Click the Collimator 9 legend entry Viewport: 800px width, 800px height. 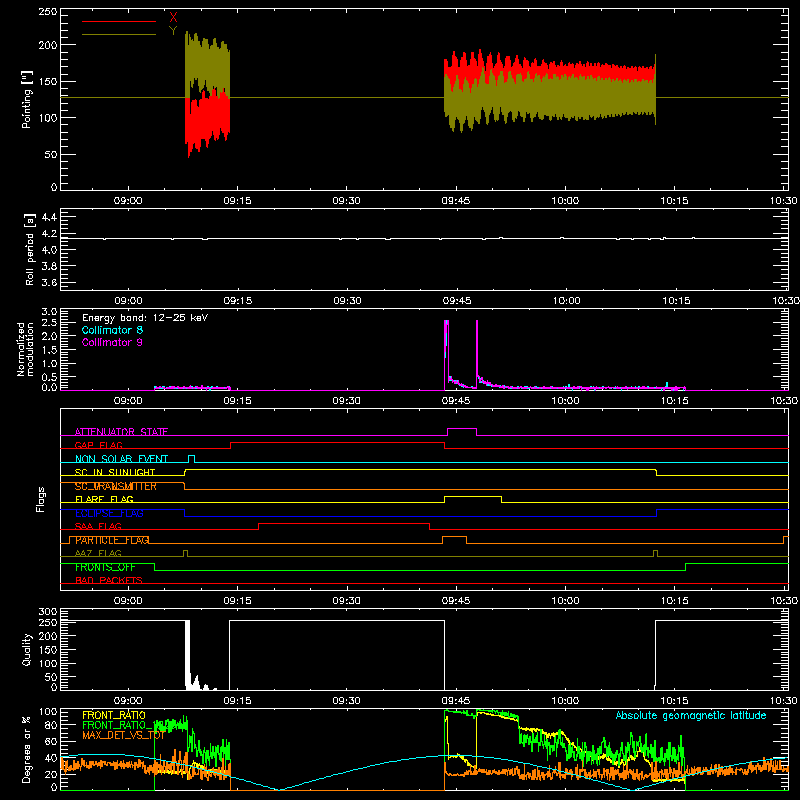coord(112,342)
